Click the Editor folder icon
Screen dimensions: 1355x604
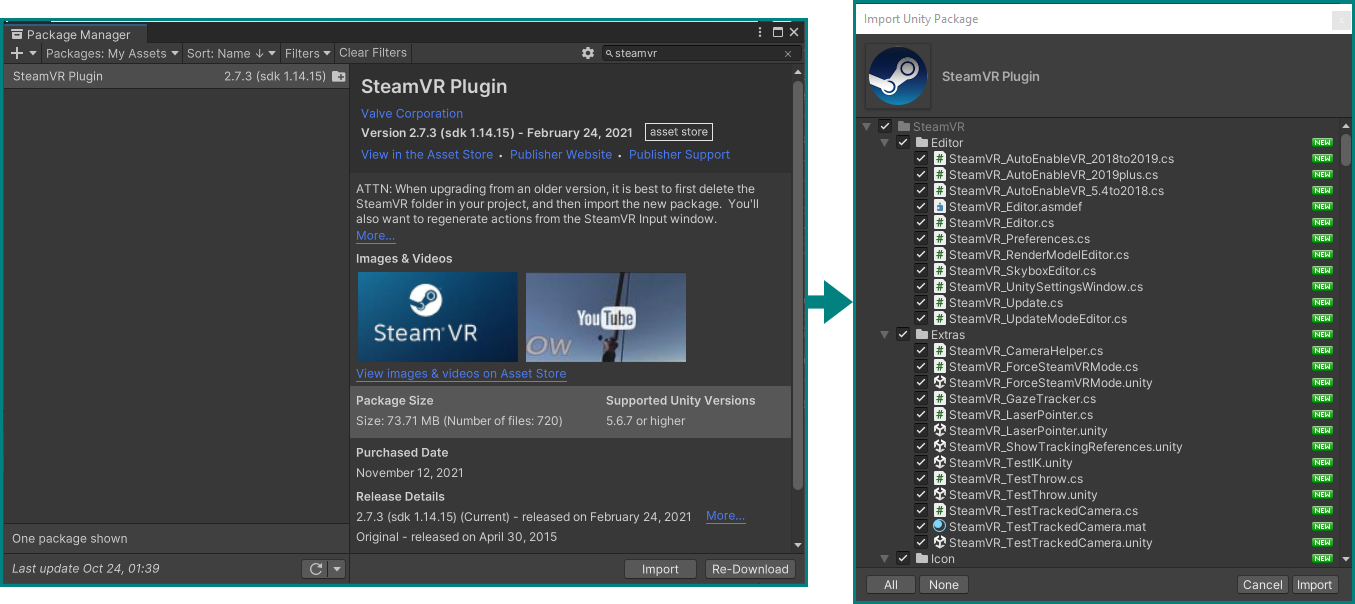click(x=922, y=143)
